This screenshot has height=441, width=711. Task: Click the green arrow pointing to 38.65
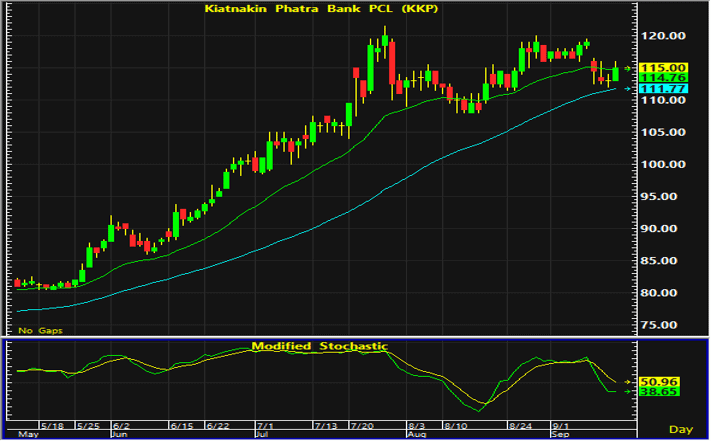pos(628,392)
